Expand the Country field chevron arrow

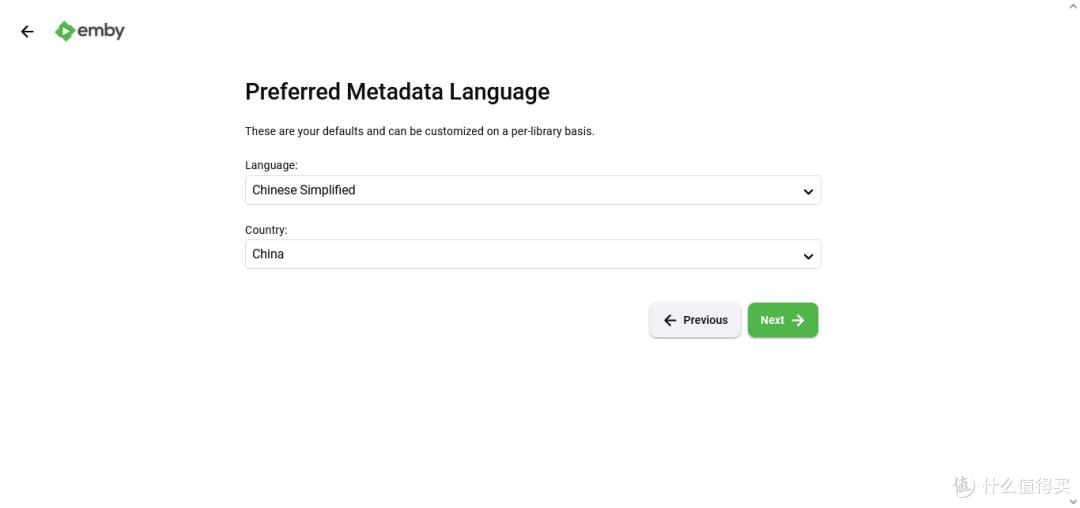[x=808, y=256]
